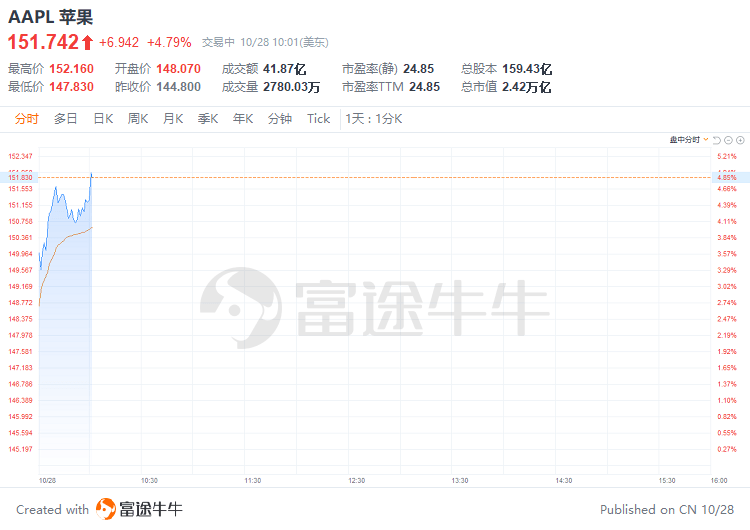This screenshot has width=750, height=530.
Task: Click the red up-arrow beside price 151.742
Action: [x=87, y=43]
